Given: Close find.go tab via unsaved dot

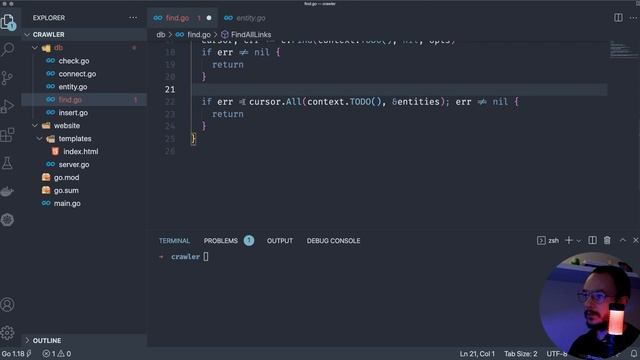Looking at the screenshot, I should 209,18.
